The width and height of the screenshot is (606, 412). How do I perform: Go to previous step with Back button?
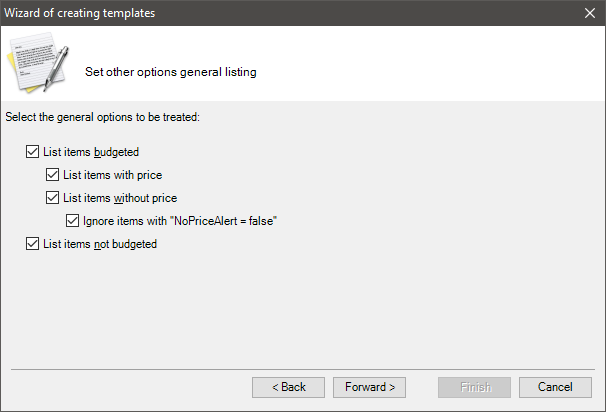[x=288, y=387]
